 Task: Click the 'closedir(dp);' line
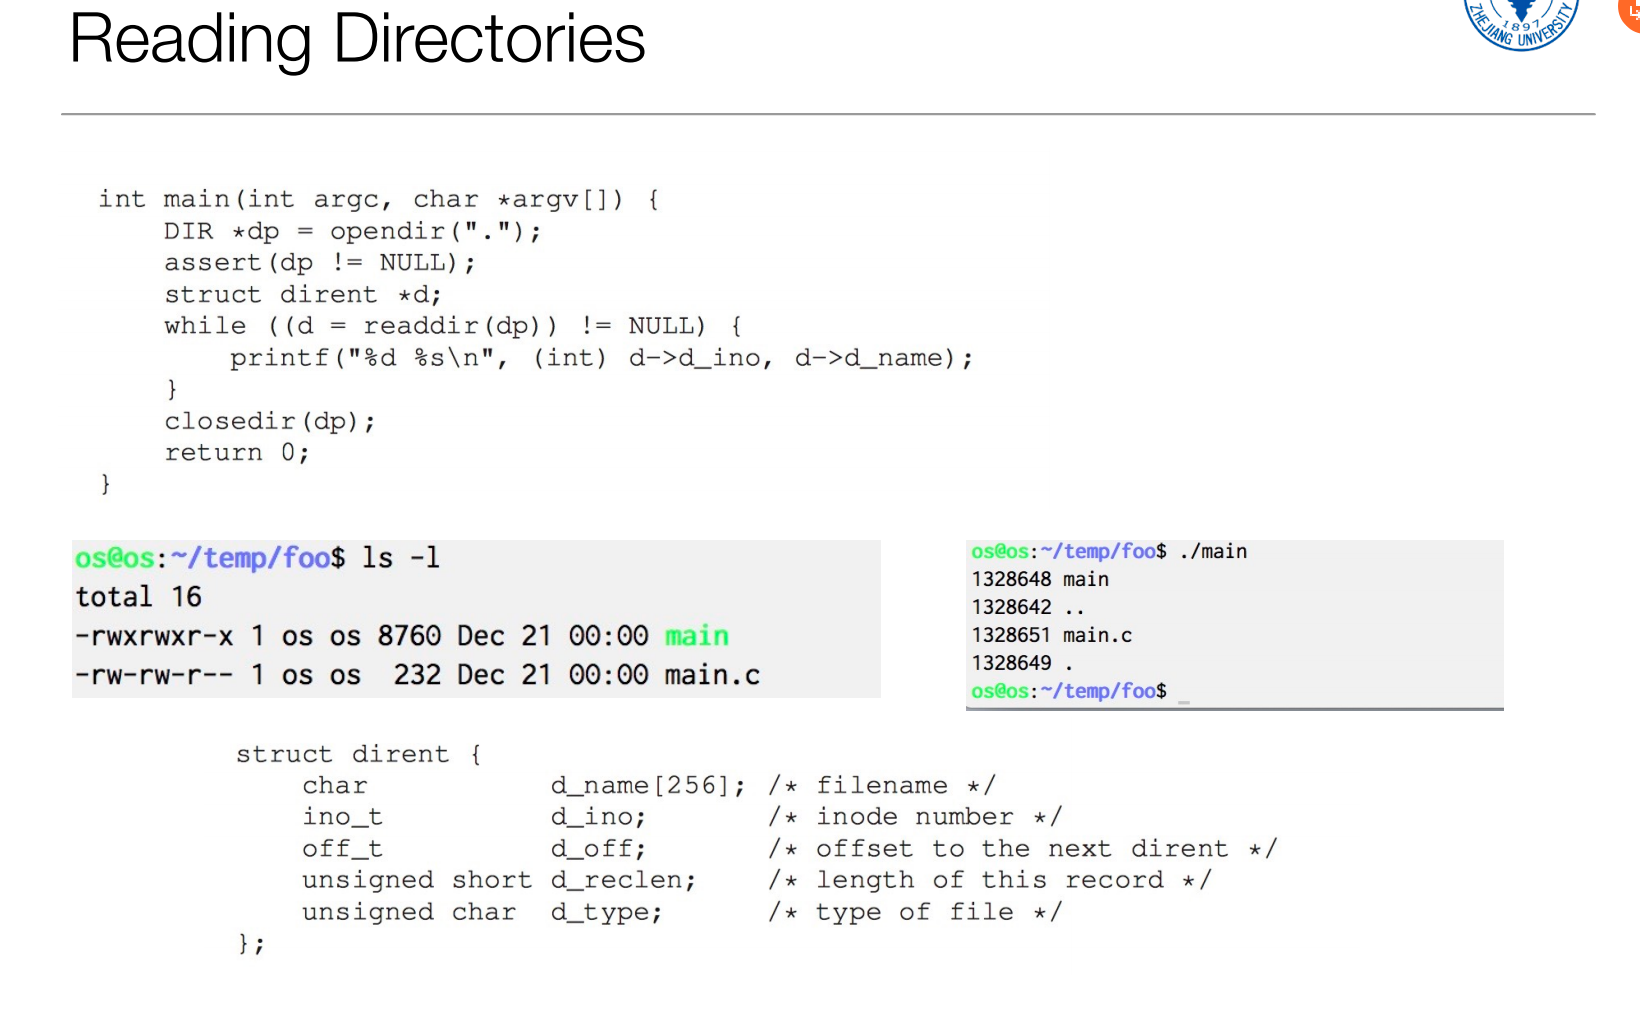tap(270, 422)
